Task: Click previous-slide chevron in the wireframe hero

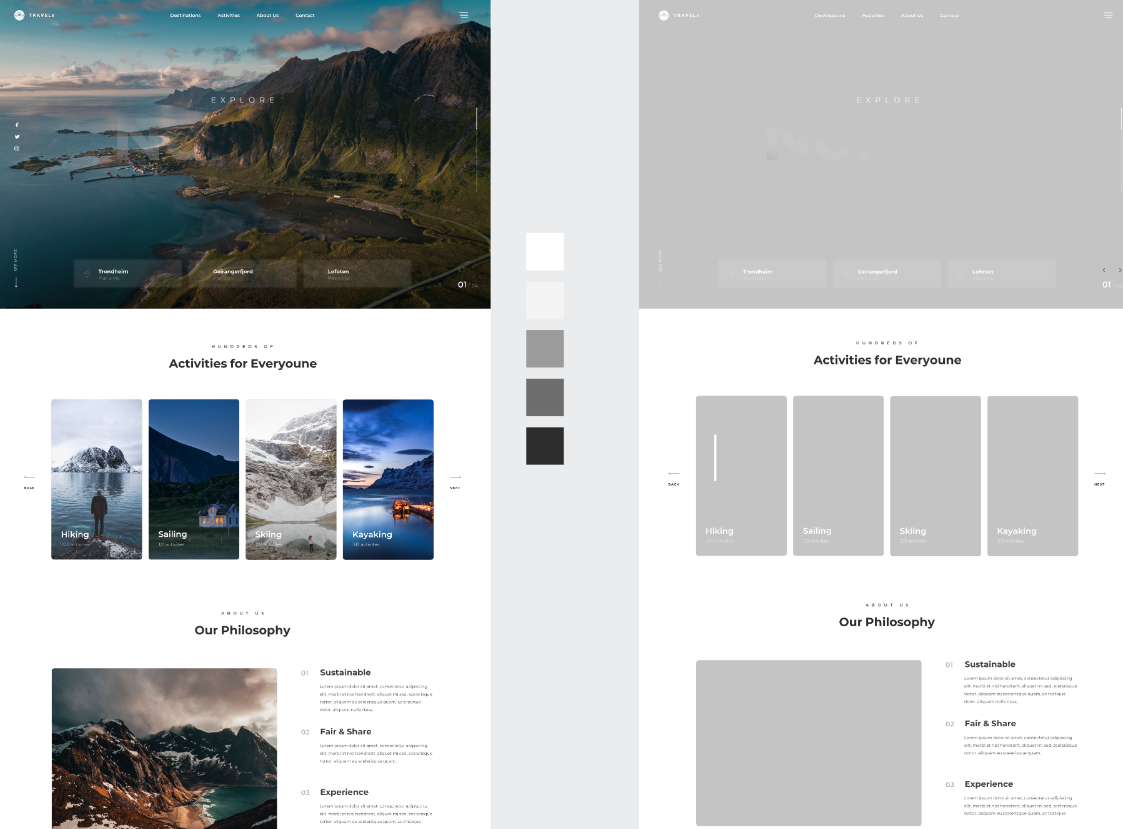Action: pos(1104,270)
